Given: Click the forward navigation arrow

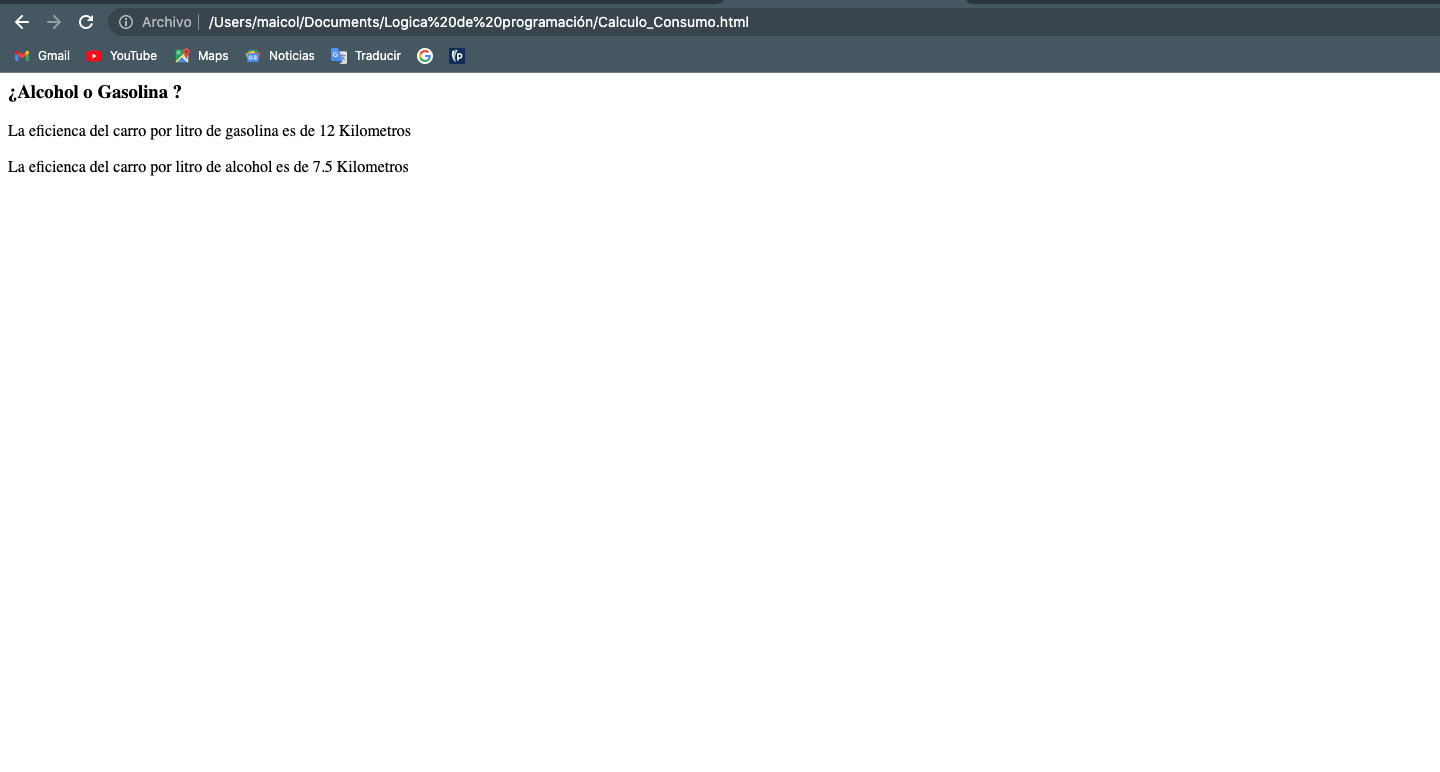Looking at the screenshot, I should click(x=54, y=22).
